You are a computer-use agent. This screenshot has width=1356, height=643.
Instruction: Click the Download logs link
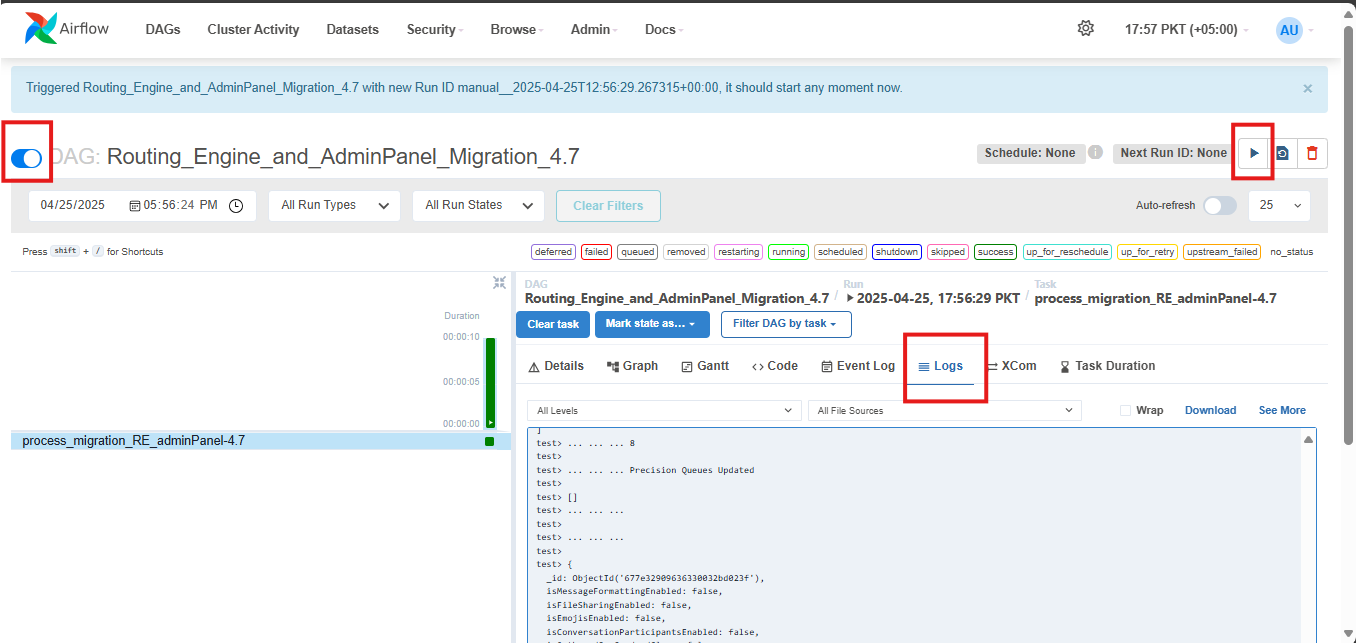pyautogui.click(x=1210, y=410)
